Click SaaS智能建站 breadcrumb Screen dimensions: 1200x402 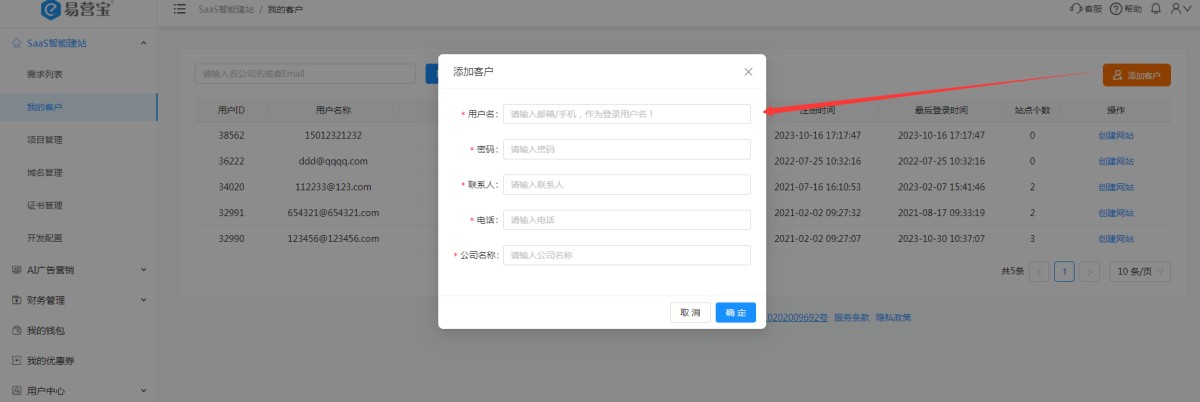click(225, 9)
